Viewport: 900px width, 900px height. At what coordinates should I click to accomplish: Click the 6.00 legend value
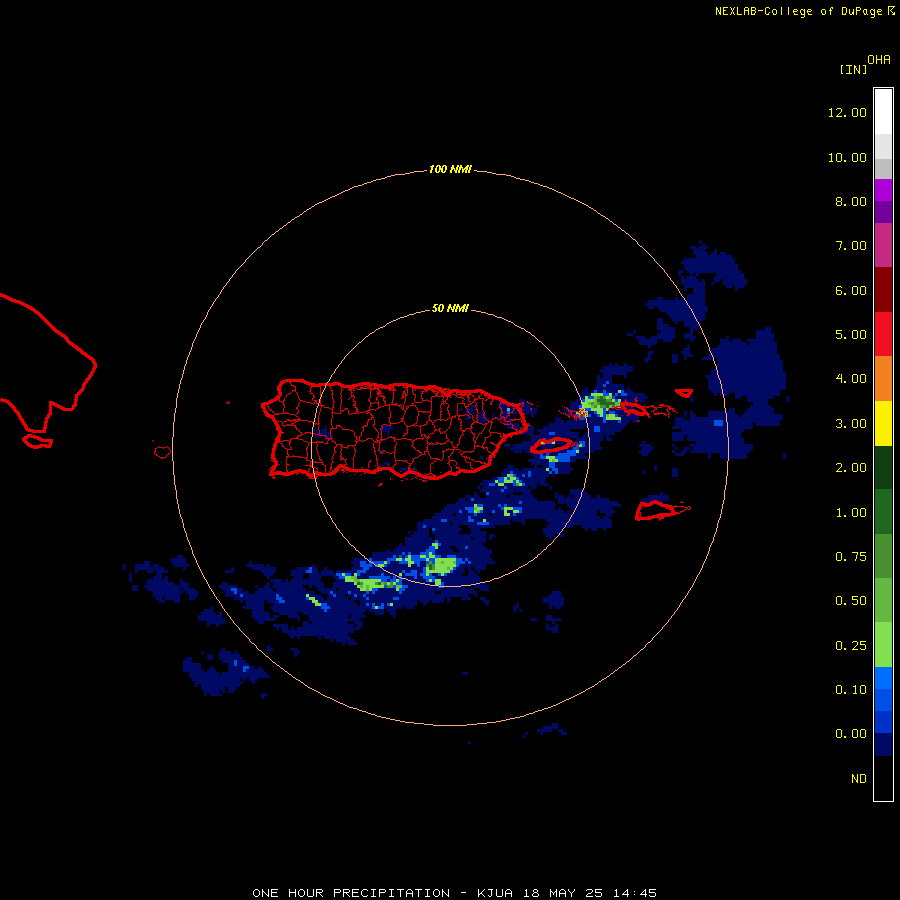(x=851, y=290)
